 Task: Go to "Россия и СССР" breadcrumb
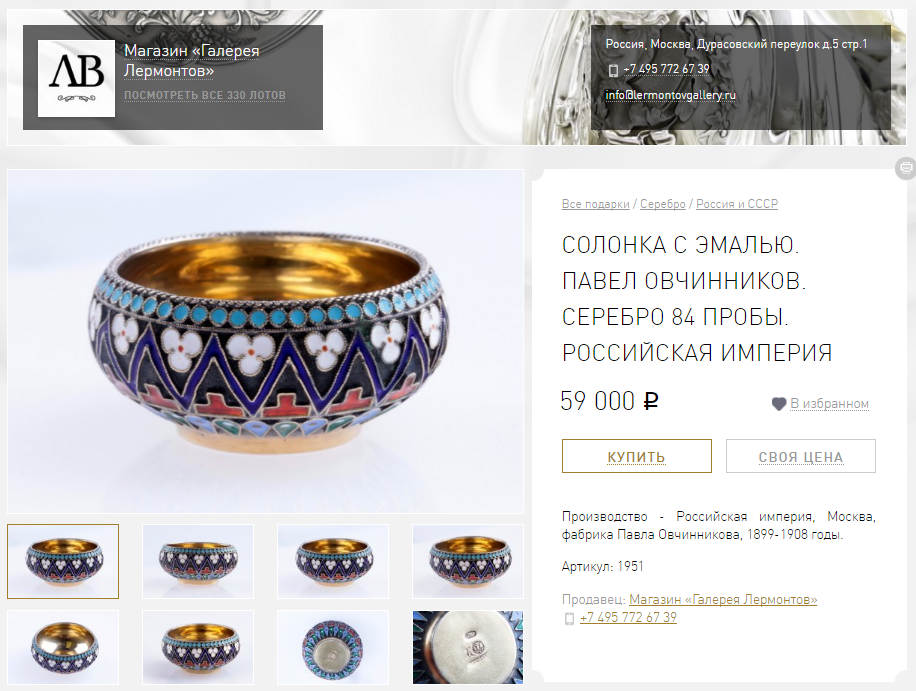[737, 204]
